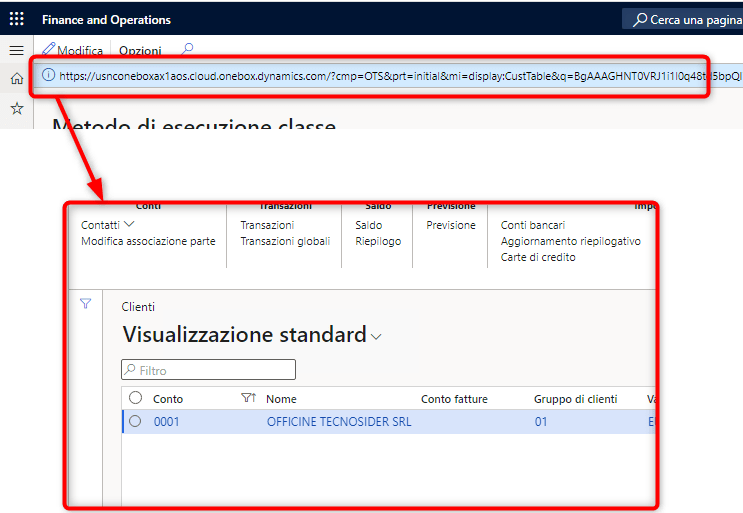Toggle the select-all circle in grid header
The width and height of the screenshot is (743, 513).
coord(136,398)
